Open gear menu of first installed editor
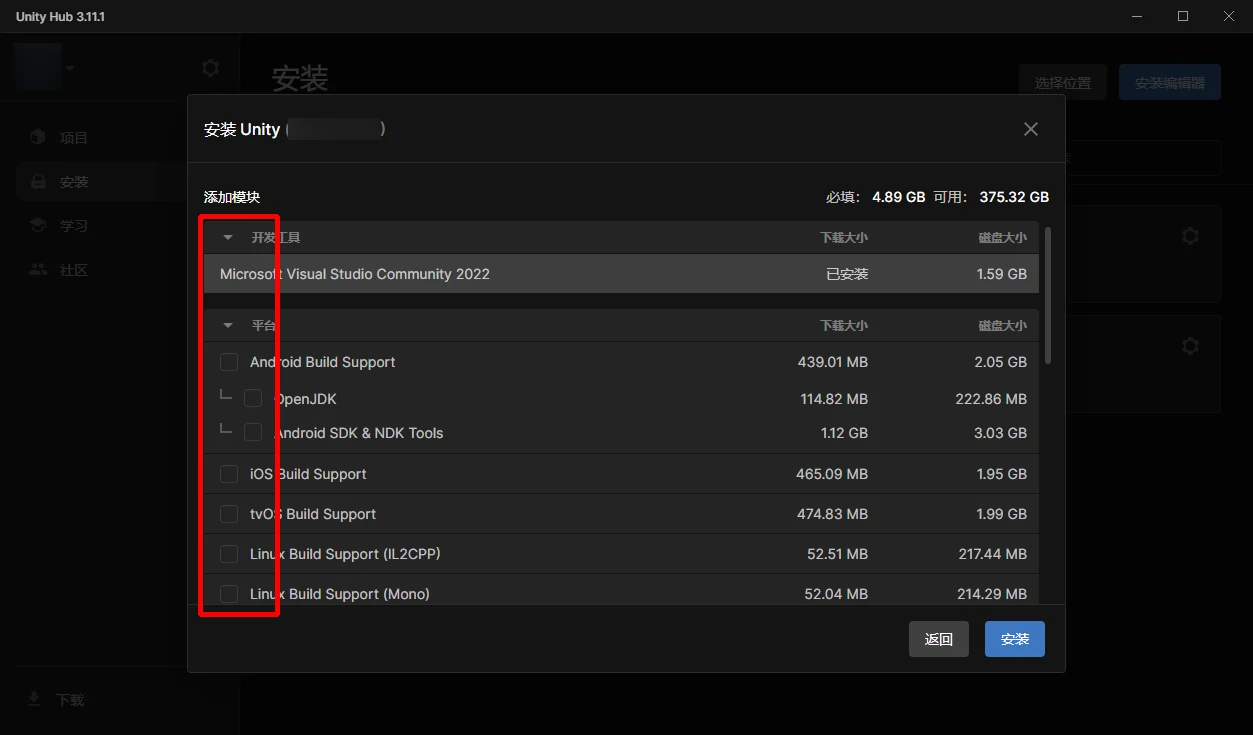This screenshot has height=735, width=1253. click(1190, 236)
